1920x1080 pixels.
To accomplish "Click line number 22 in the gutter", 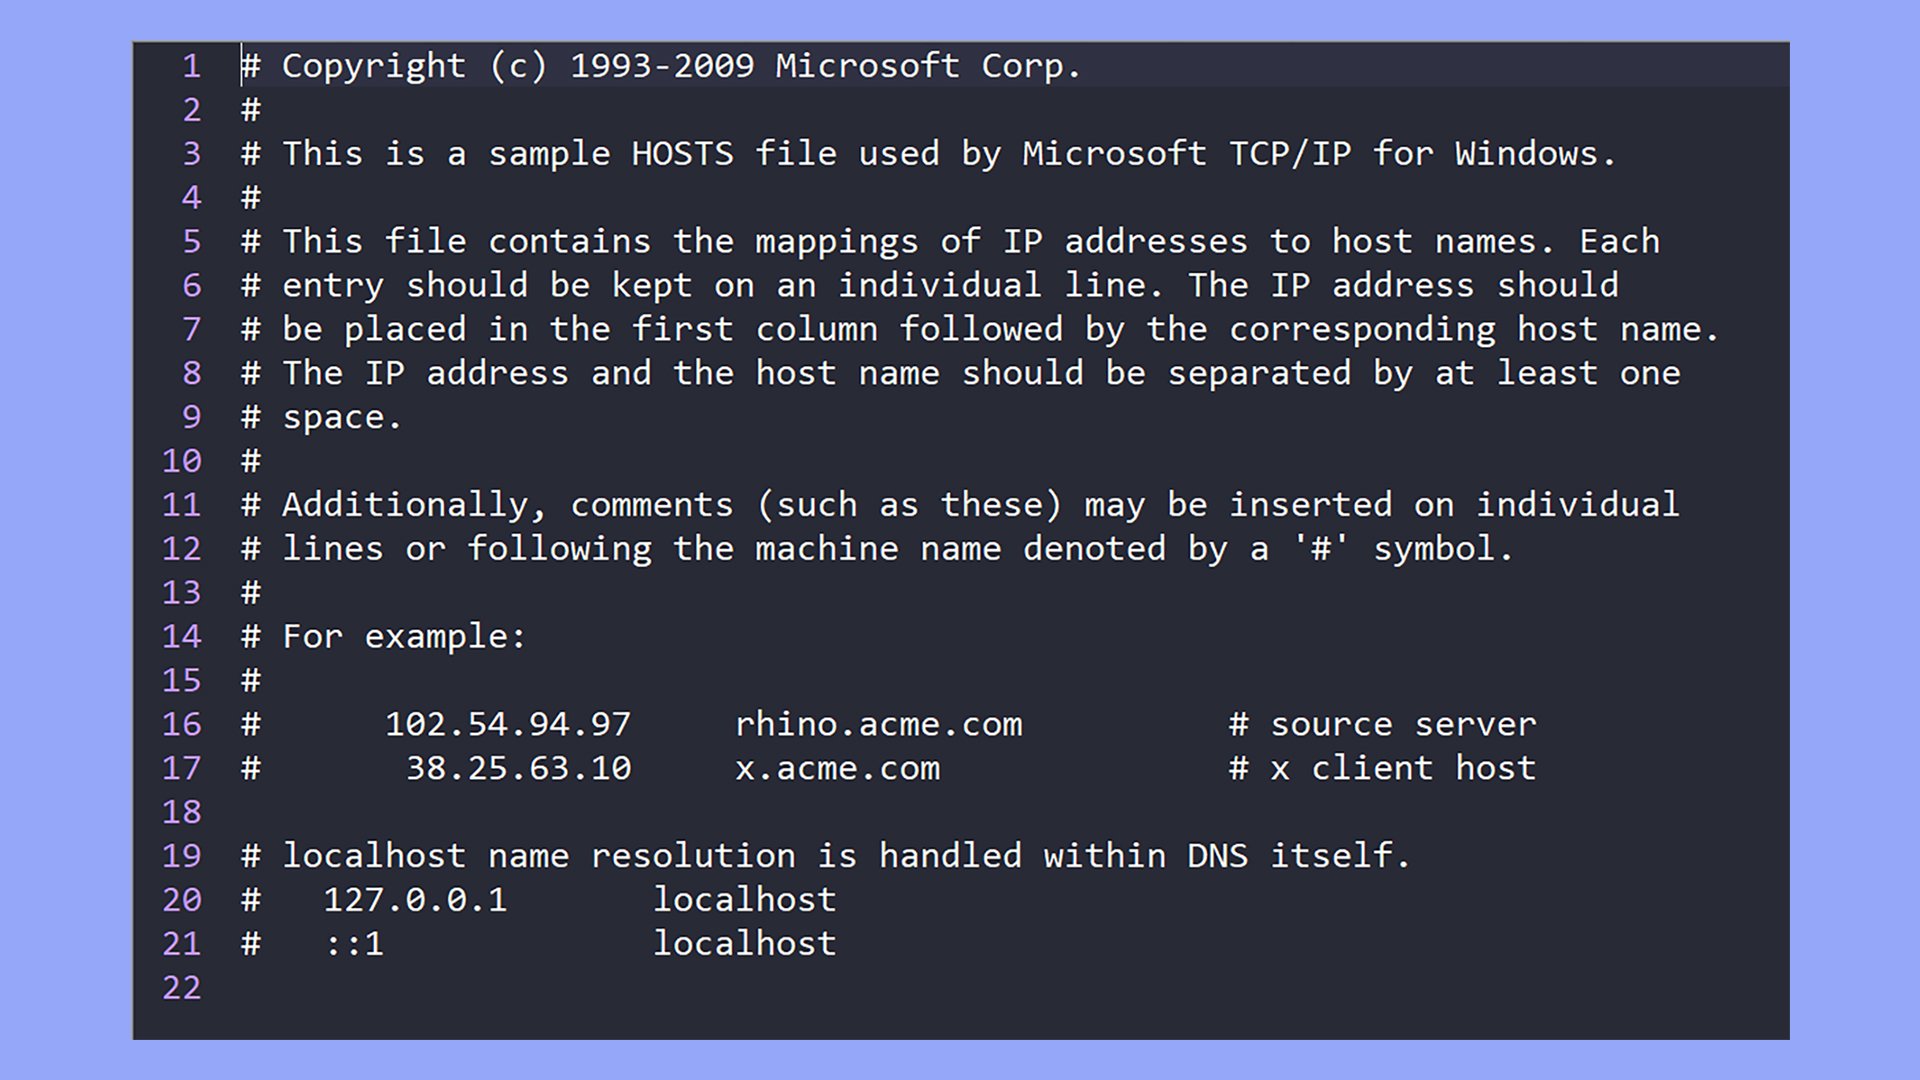I will [x=182, y=988].
